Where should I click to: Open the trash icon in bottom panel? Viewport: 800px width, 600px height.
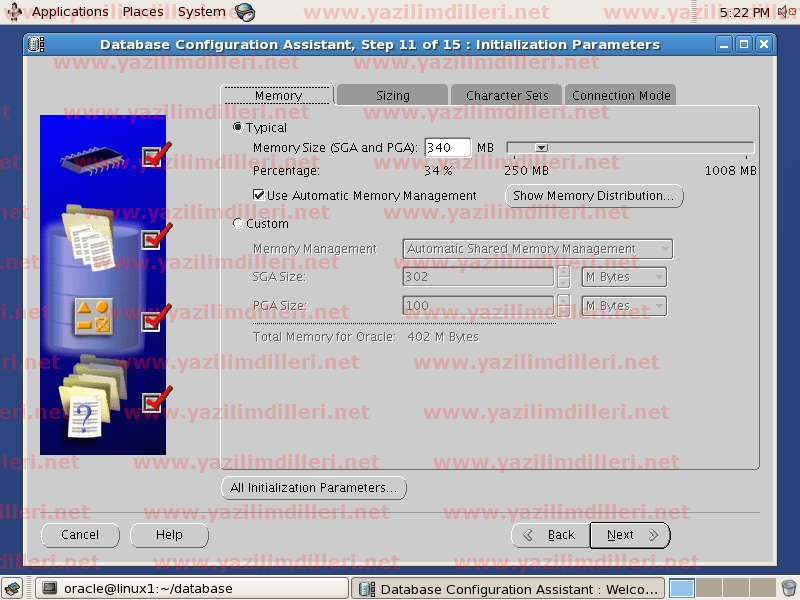[x=789, y=588]
